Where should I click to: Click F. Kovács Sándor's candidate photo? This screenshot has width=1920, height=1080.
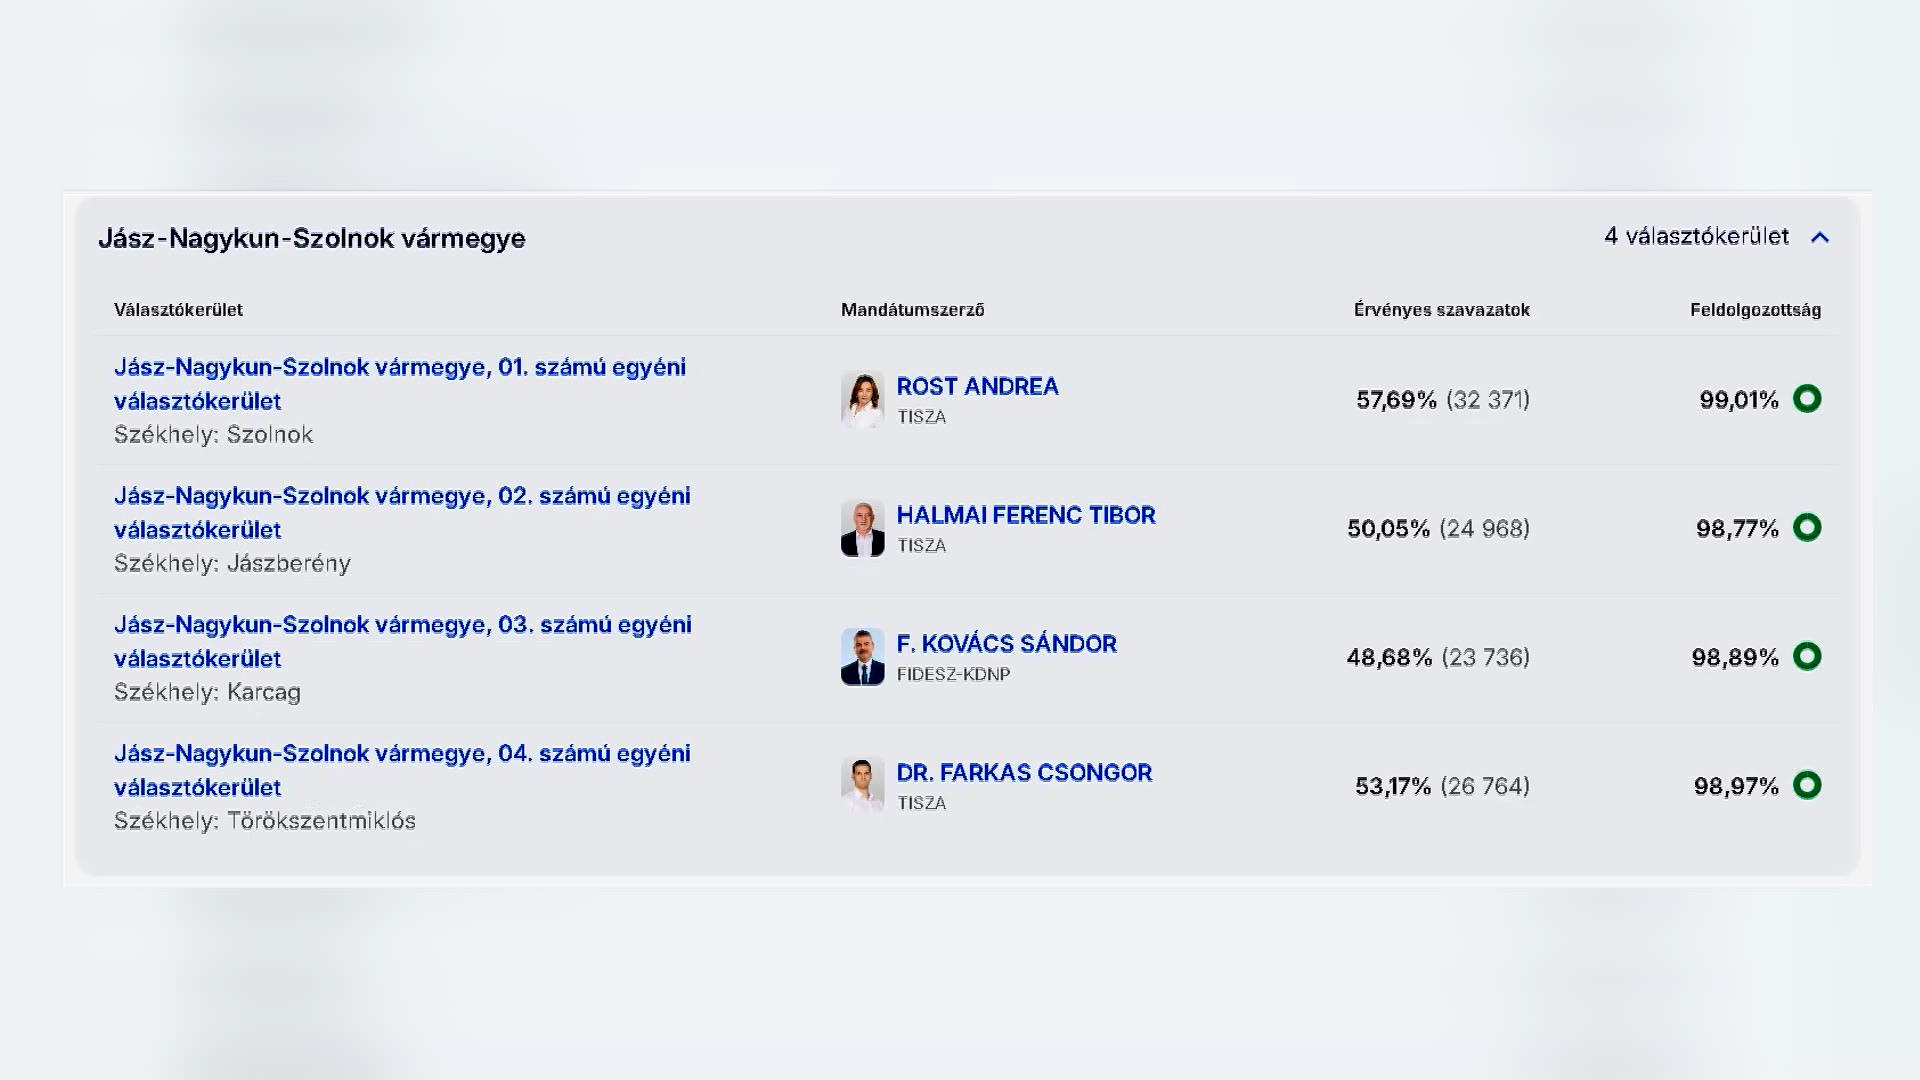[x=862, y=657]
